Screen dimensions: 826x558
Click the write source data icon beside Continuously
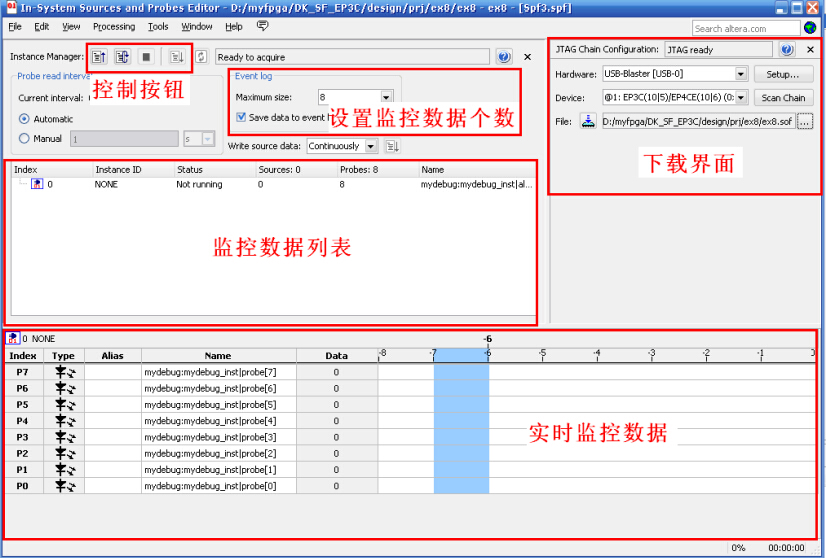(x=392, y=146)
